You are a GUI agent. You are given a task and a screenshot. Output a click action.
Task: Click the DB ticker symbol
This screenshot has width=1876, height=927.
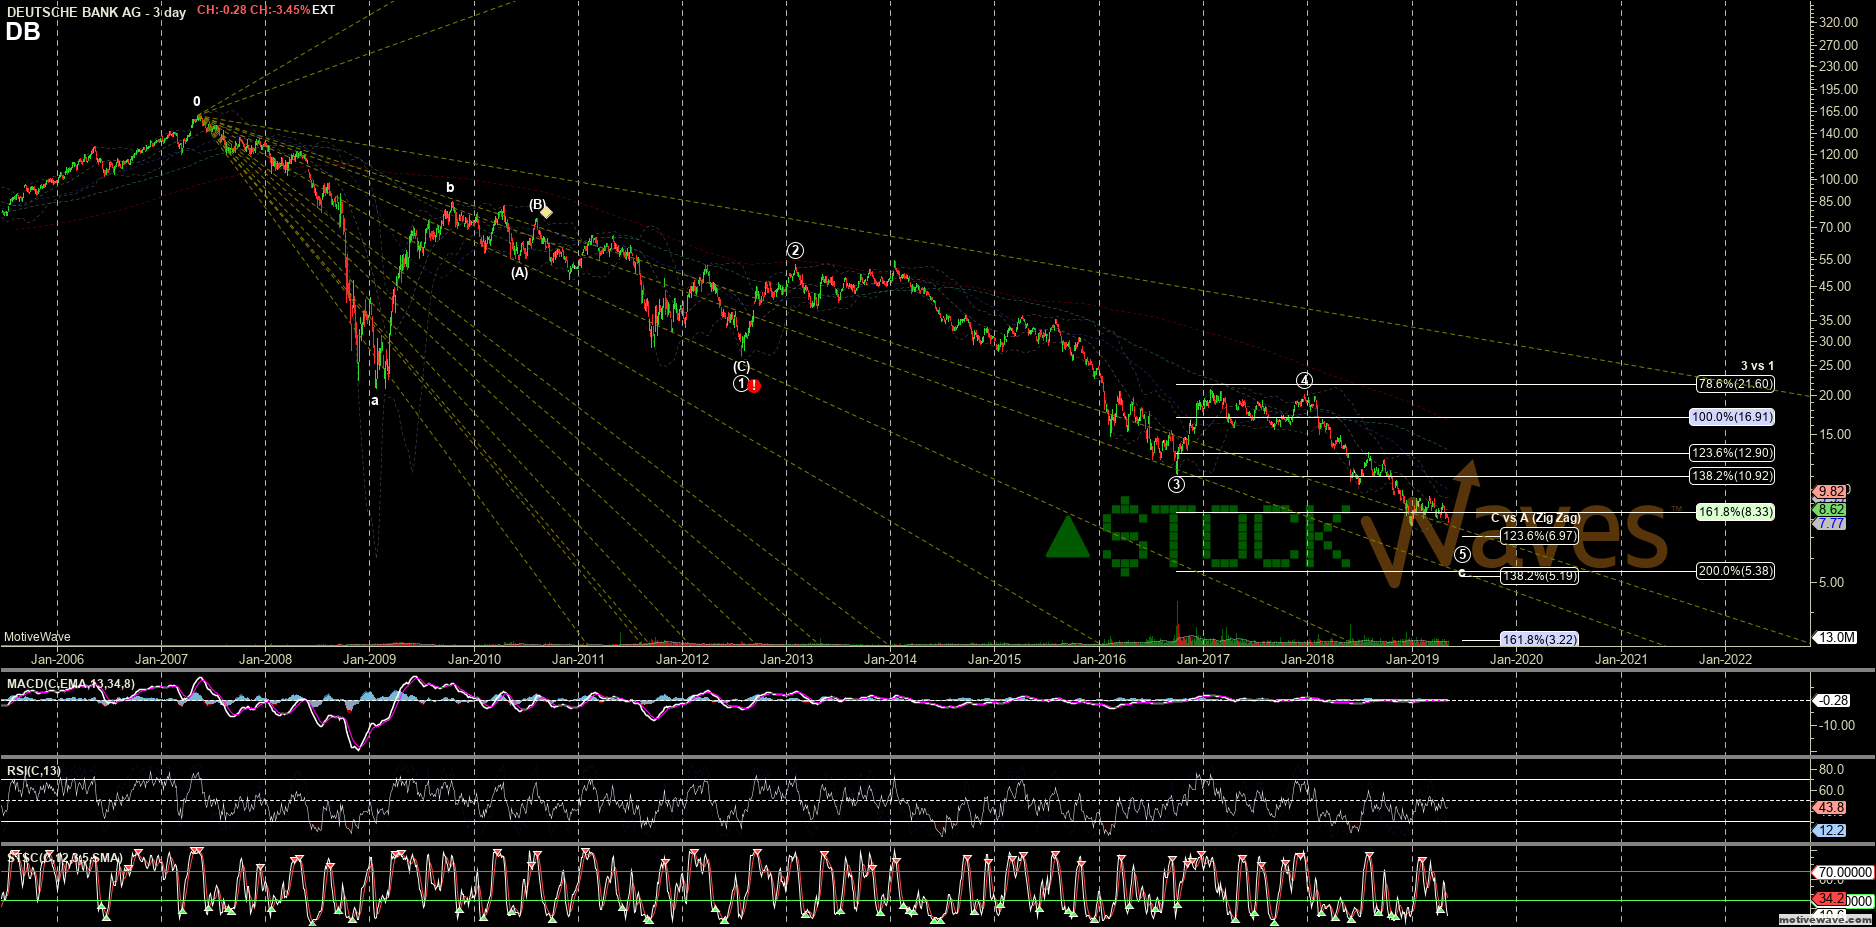pyautogui.click(x=23, y=31)
